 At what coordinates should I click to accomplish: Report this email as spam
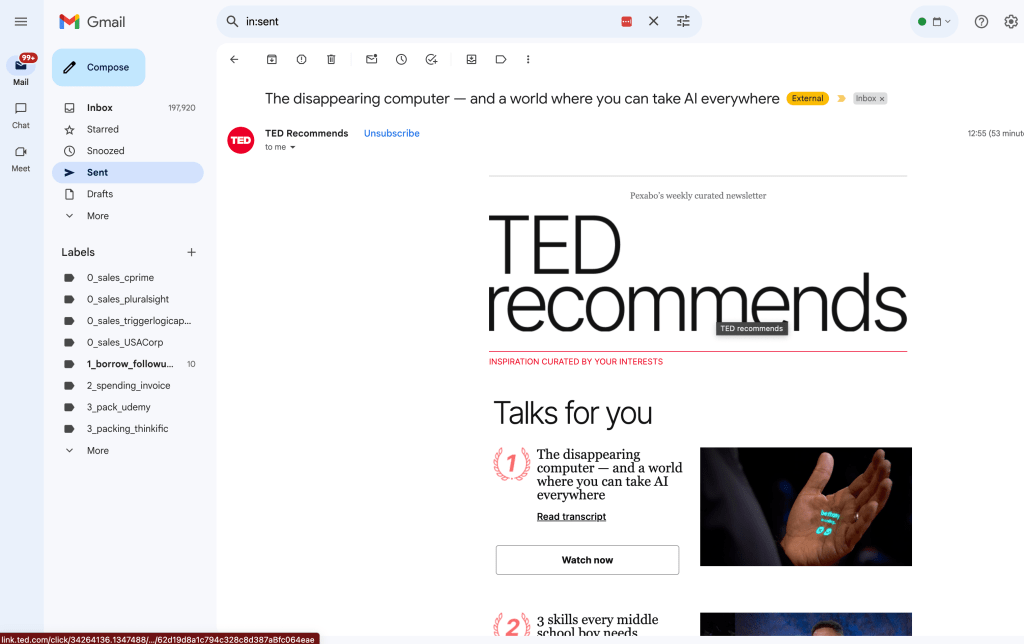tap(301, 59)
